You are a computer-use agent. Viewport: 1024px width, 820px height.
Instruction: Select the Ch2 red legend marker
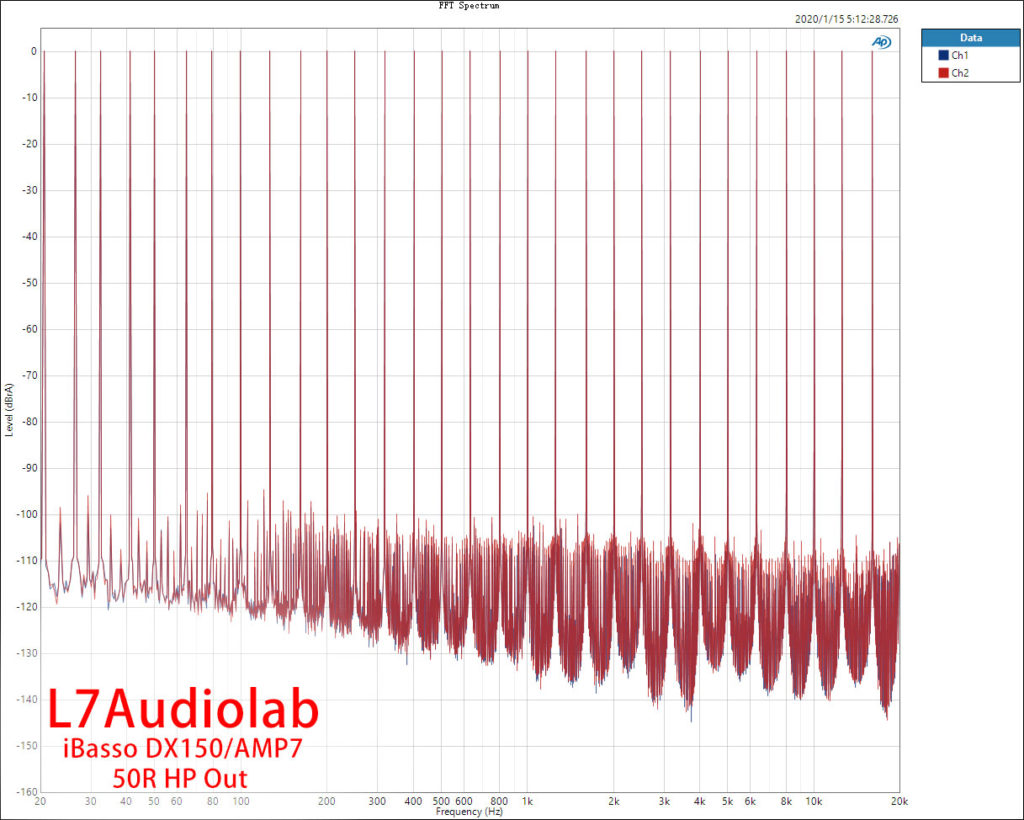[x=942, y=72]
